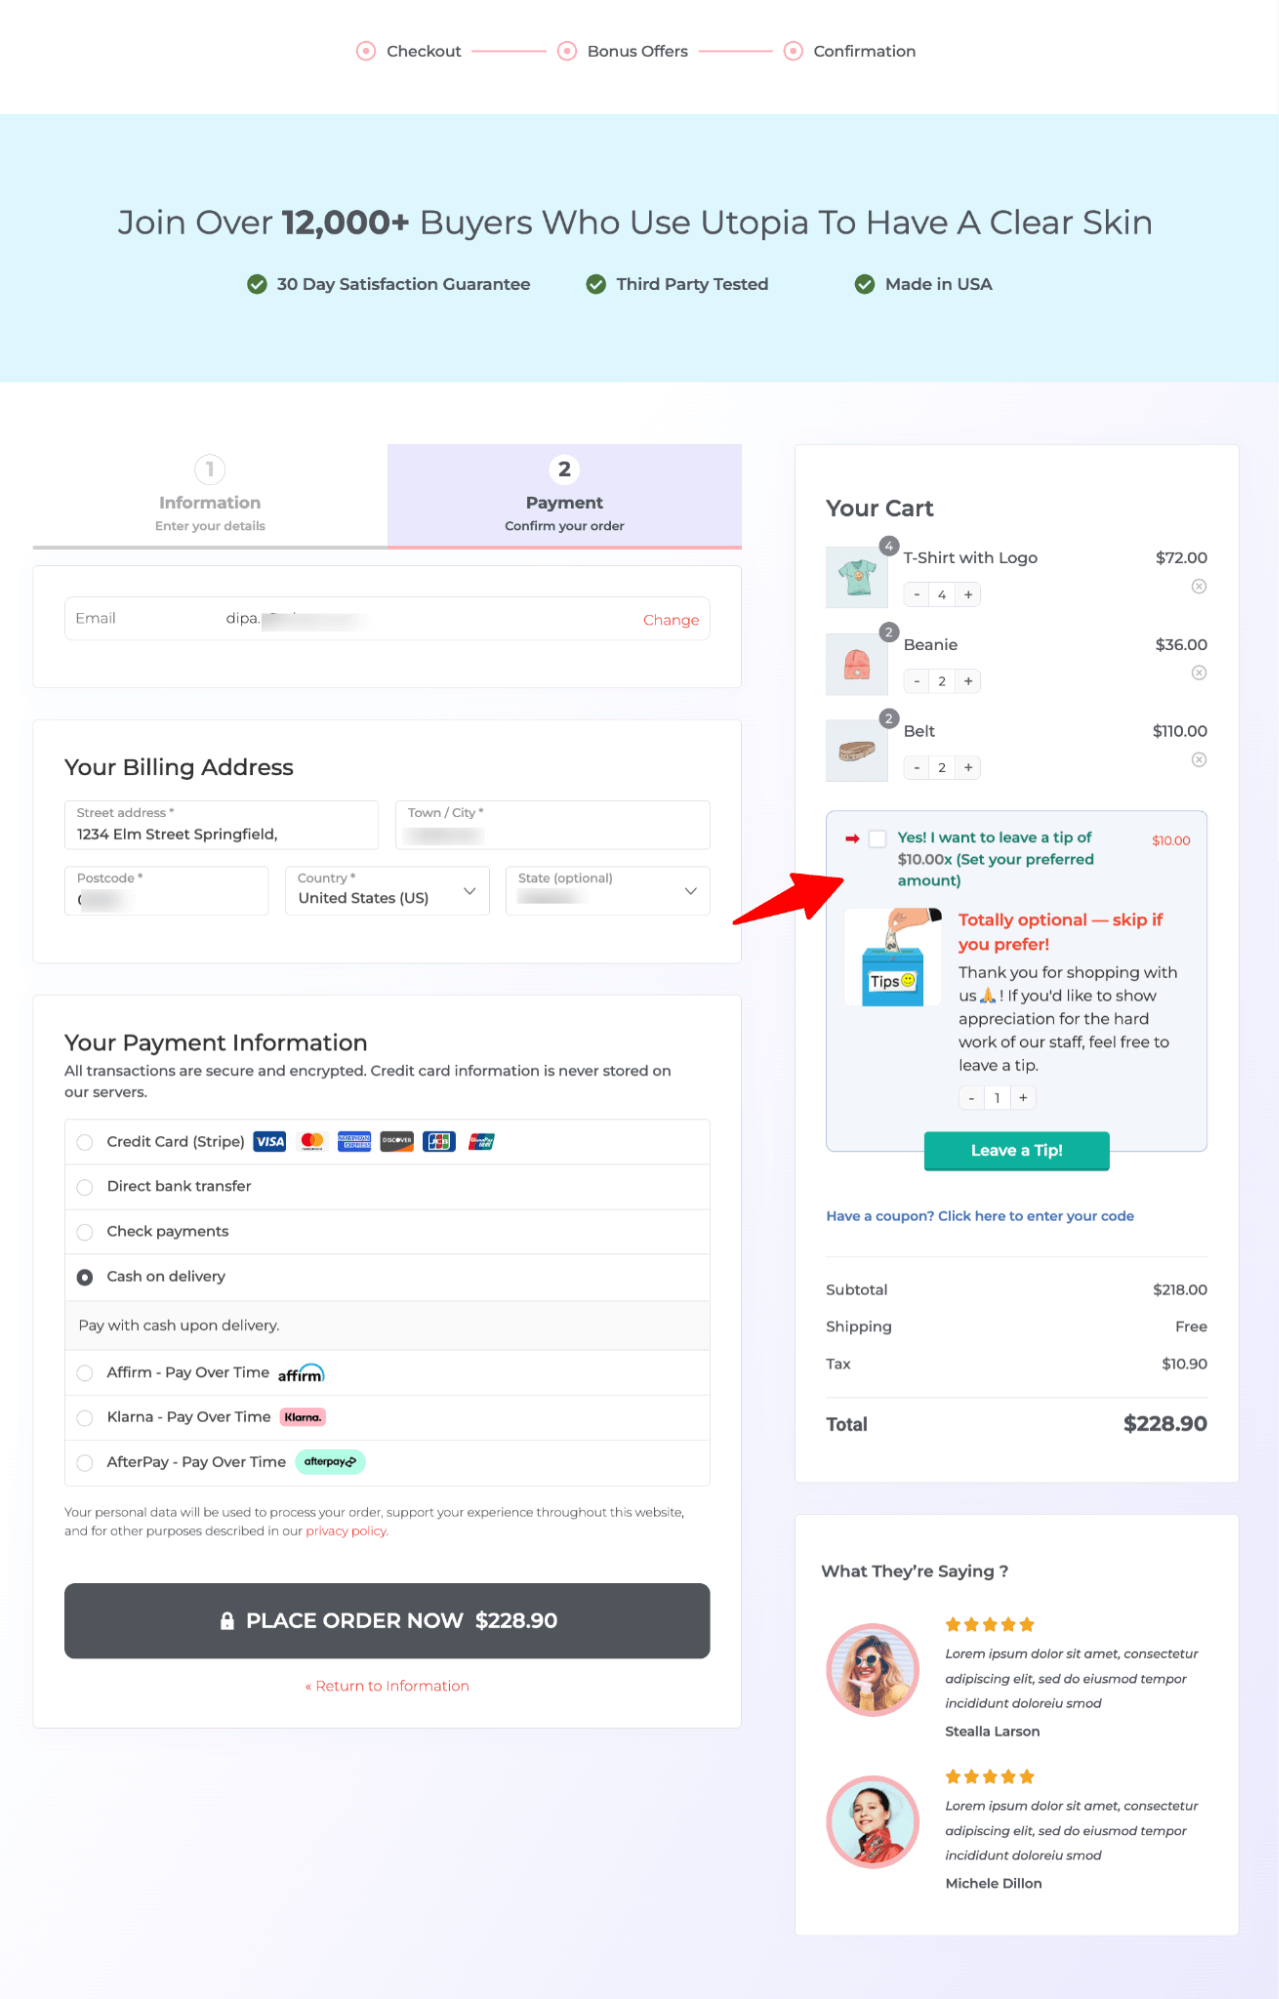Click the Leave a Tip! button
The height and width of the screenshot is (1999, 1279).
pos(1016,1151)
